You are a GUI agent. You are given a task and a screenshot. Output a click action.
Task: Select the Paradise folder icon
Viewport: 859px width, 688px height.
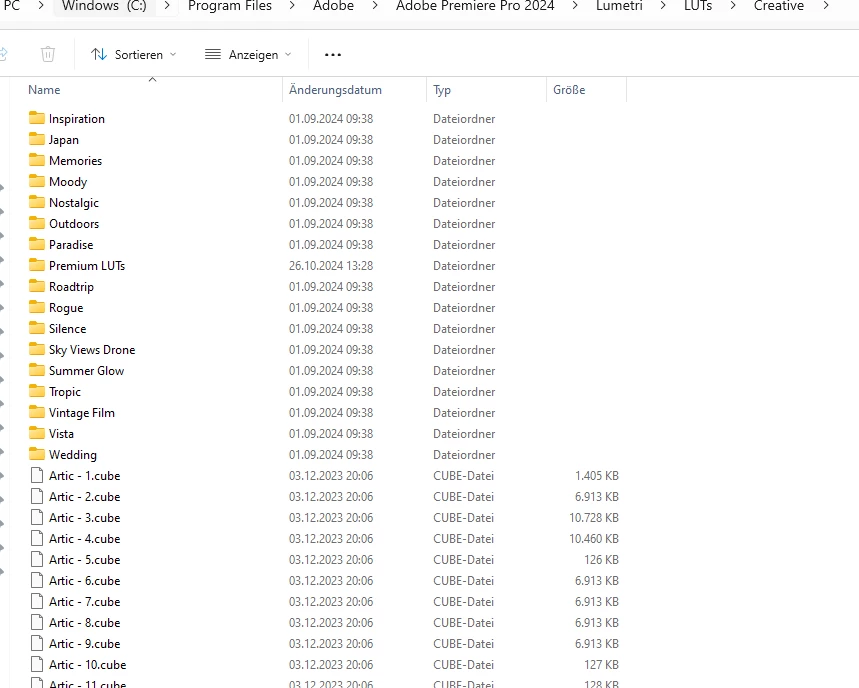(x=37, y=244)
